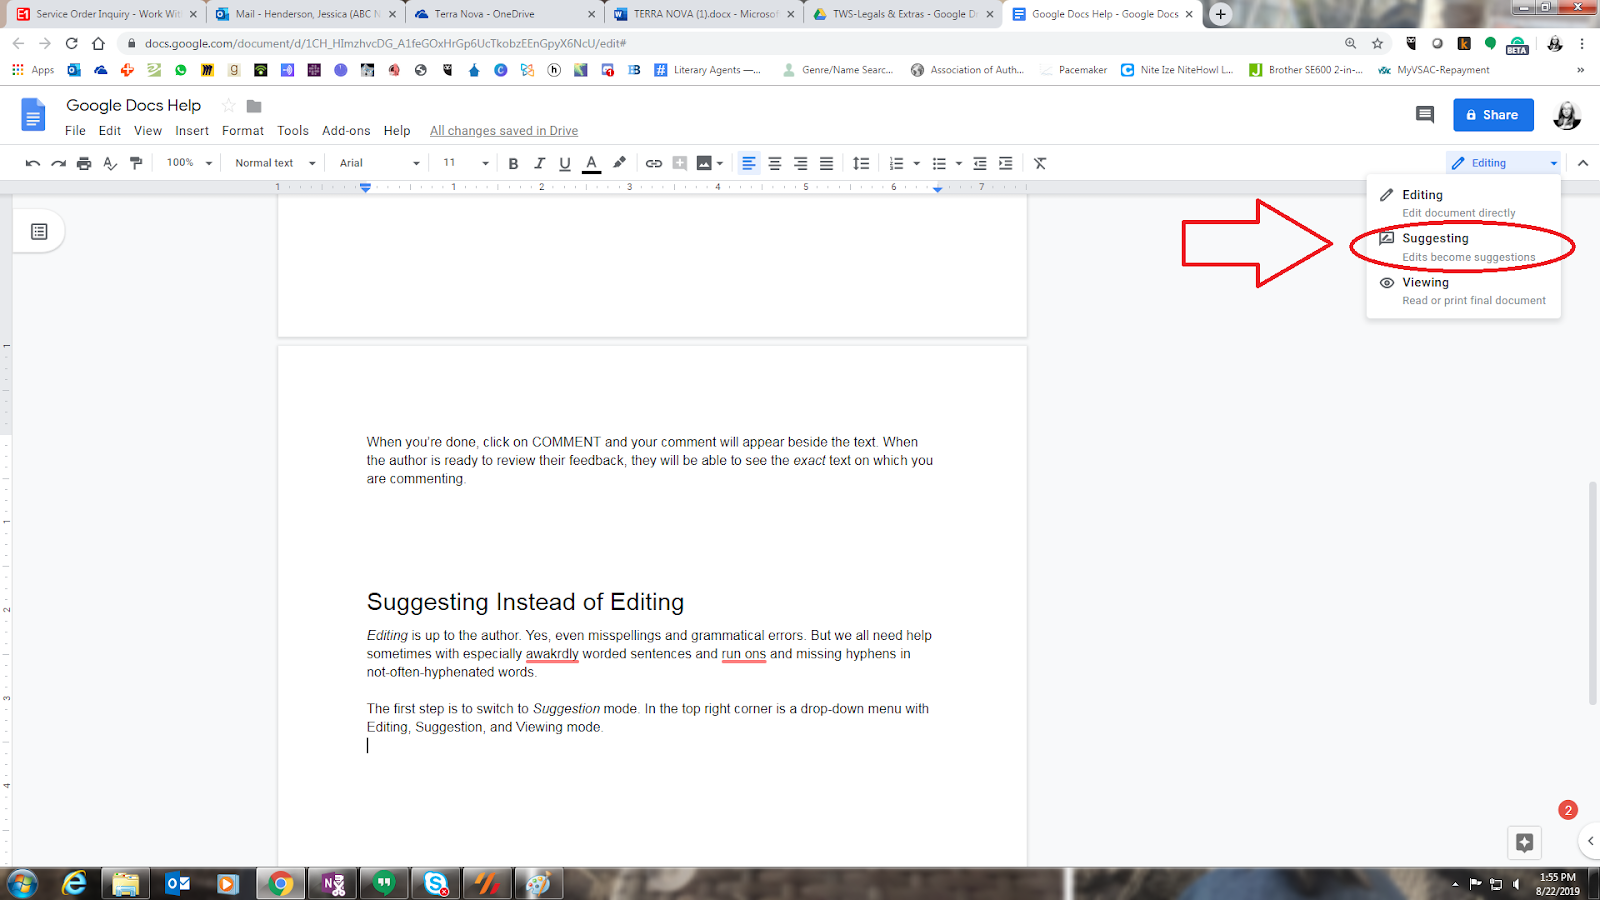1600x900 pixels.
Task: Open the Google account avatar
Action: [x=1566, y=115]
